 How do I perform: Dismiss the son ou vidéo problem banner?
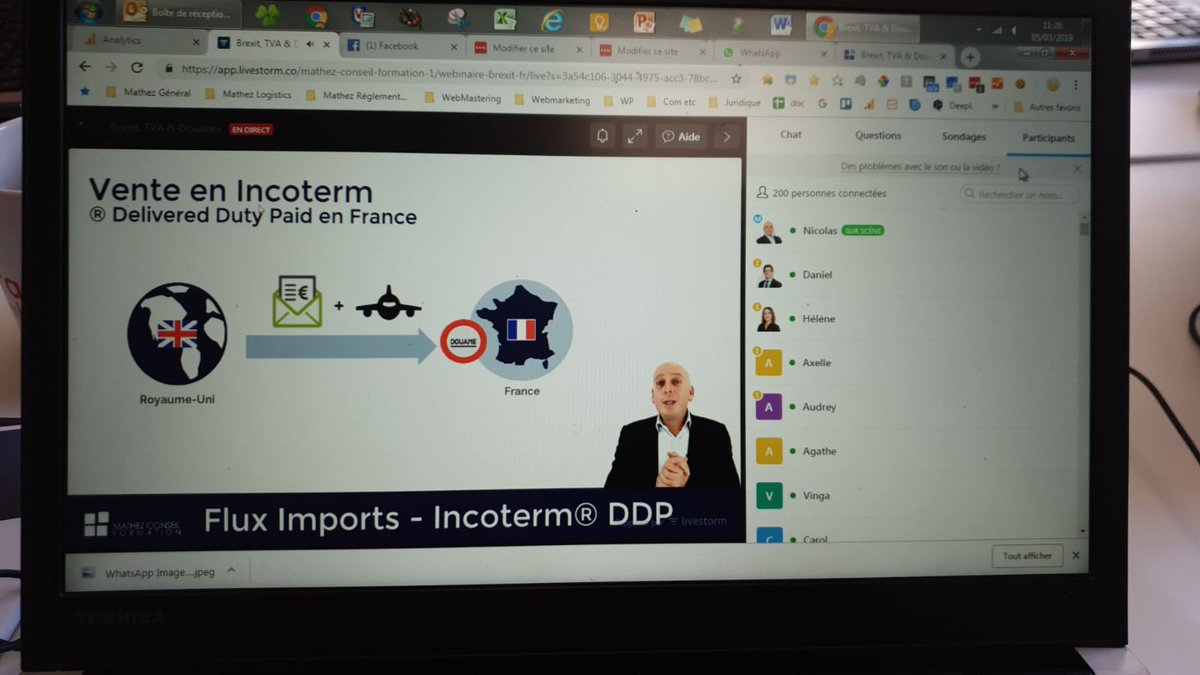click(x=1077, y=167)
